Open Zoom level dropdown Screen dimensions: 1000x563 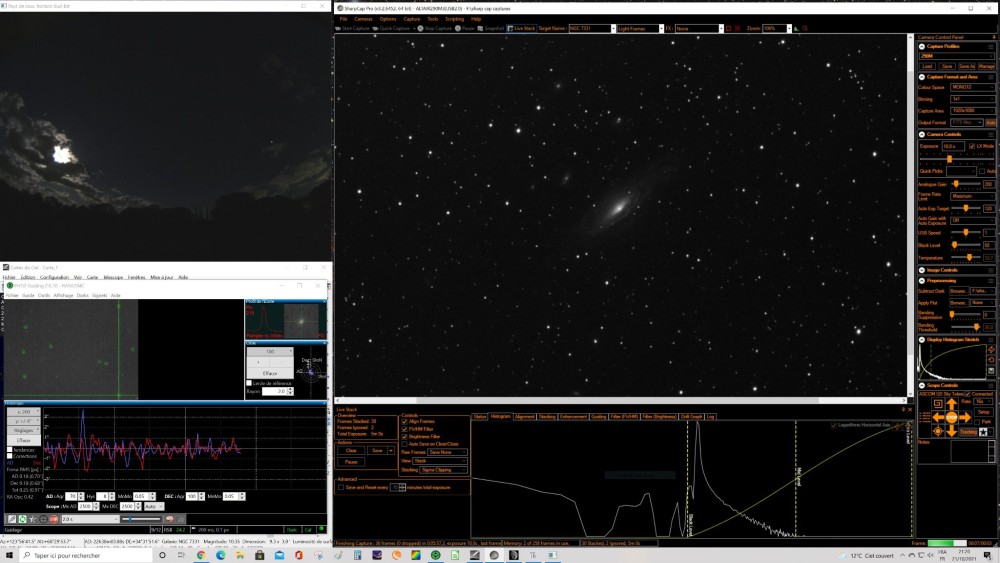[777, 29]
